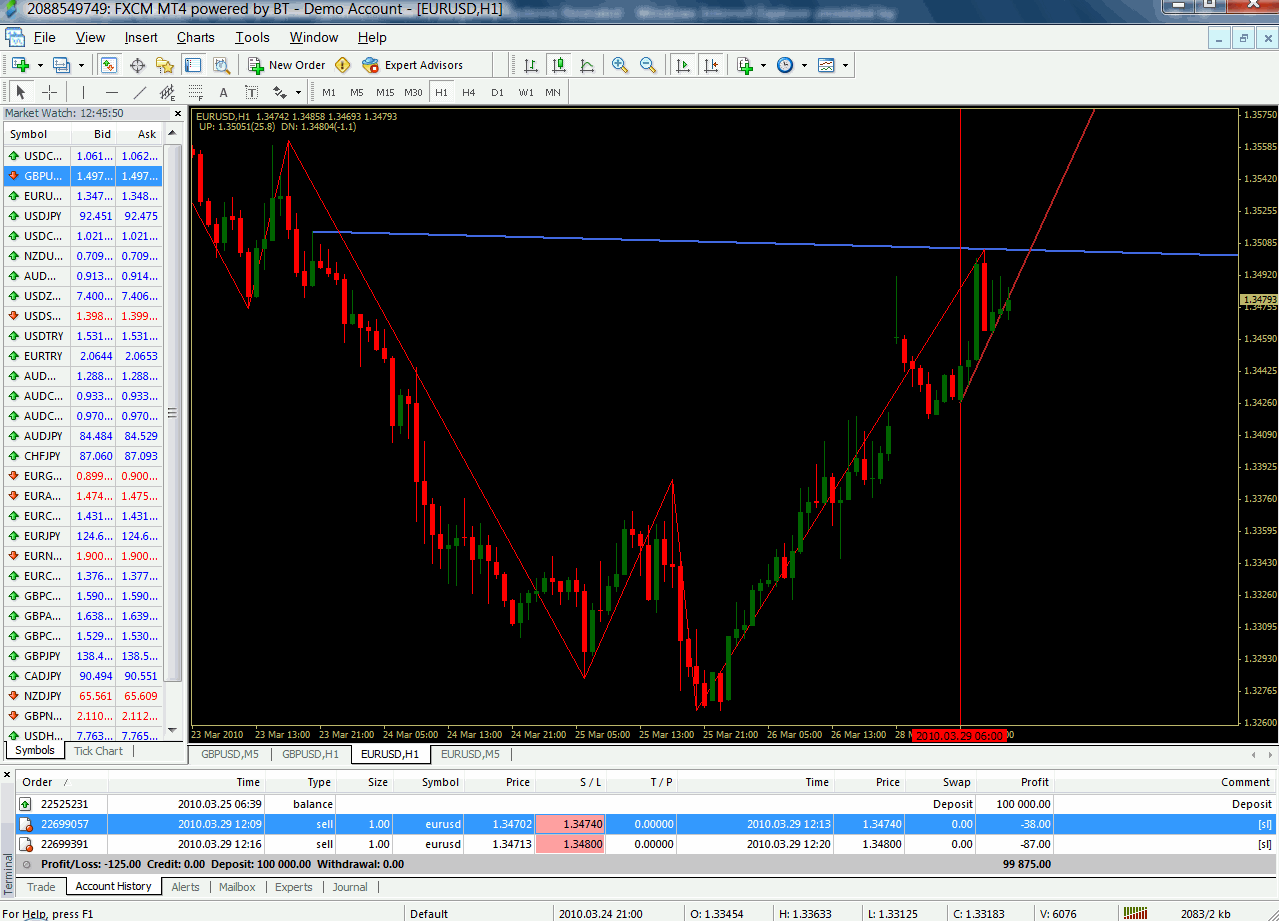Toggle the Market Watch window button

pyautogui.click(x=109, y=65)
